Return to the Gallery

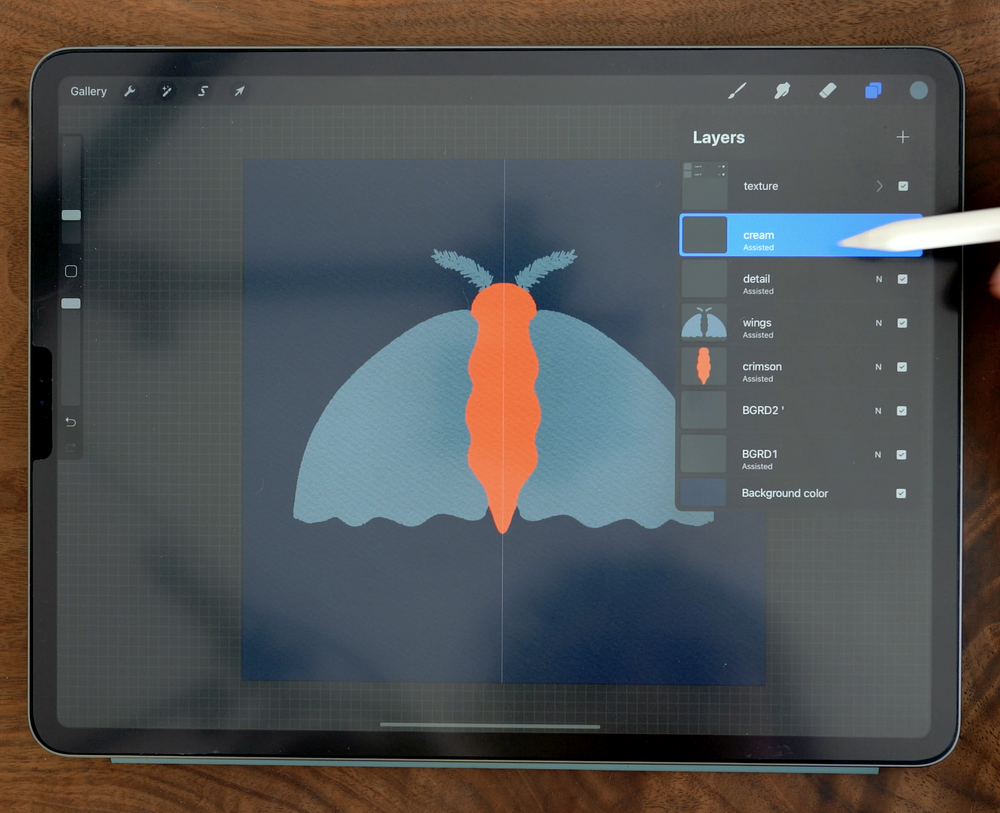point(87,91)
